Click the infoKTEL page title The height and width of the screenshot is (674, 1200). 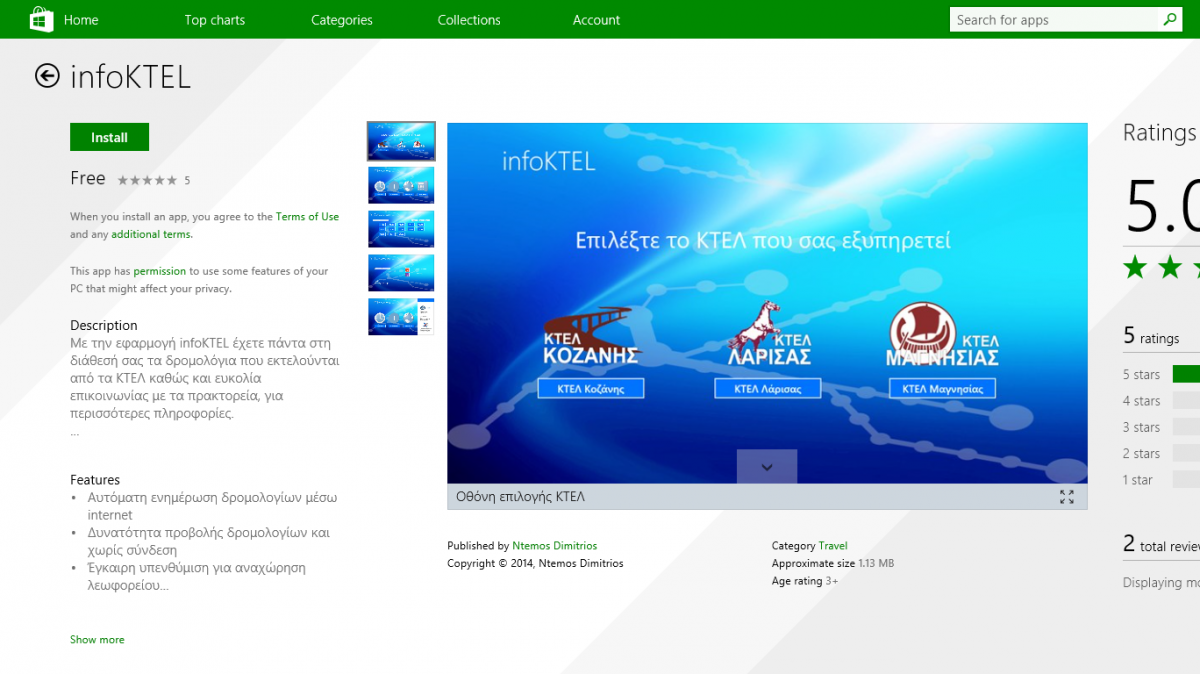click(130, 77)
